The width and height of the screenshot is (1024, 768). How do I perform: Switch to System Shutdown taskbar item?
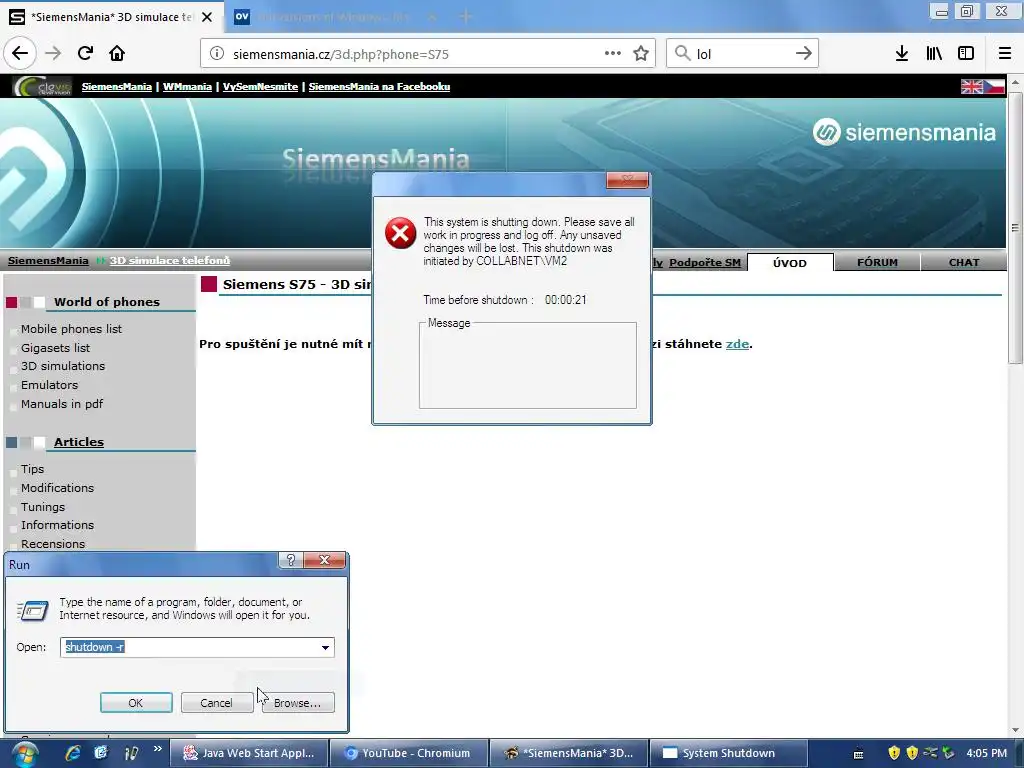tap(728, 753)
